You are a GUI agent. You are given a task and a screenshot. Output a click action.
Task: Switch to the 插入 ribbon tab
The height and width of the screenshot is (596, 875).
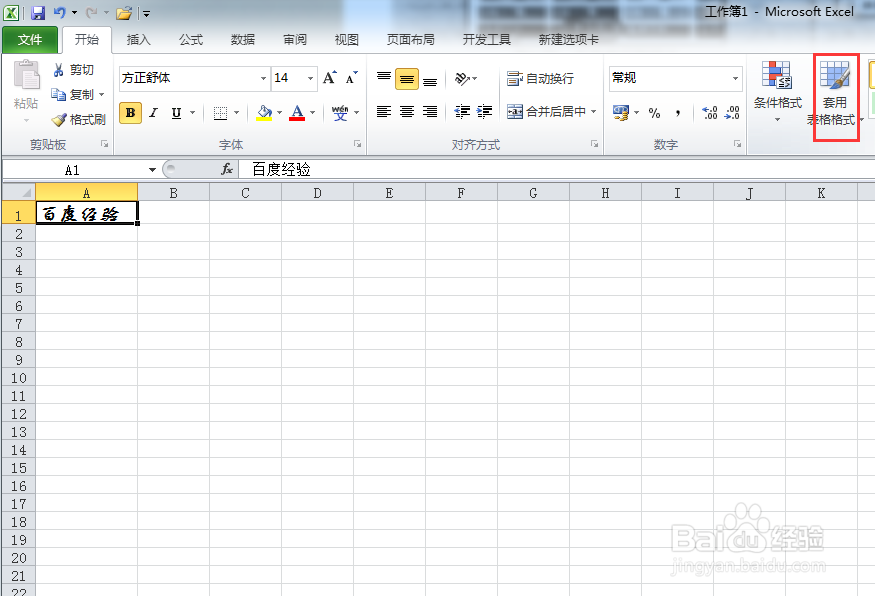(138, 40)
